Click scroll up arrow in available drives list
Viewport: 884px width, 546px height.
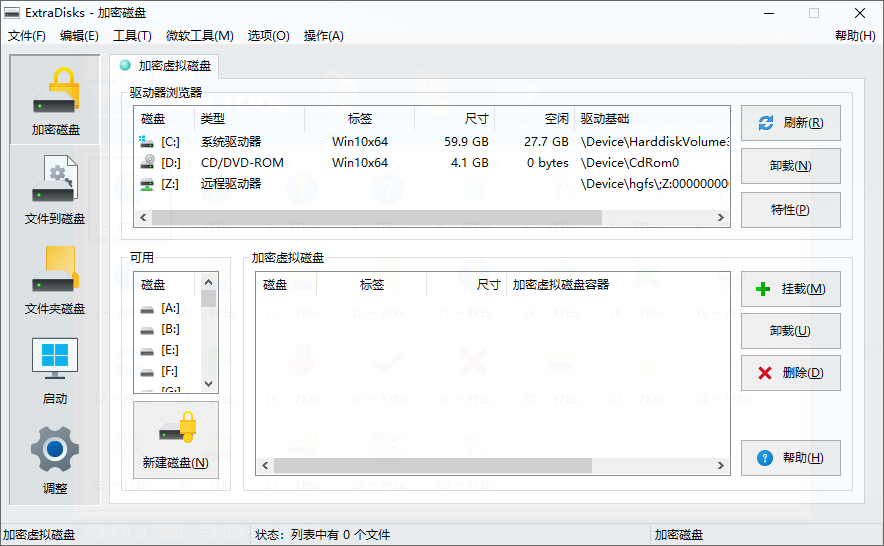209,282
